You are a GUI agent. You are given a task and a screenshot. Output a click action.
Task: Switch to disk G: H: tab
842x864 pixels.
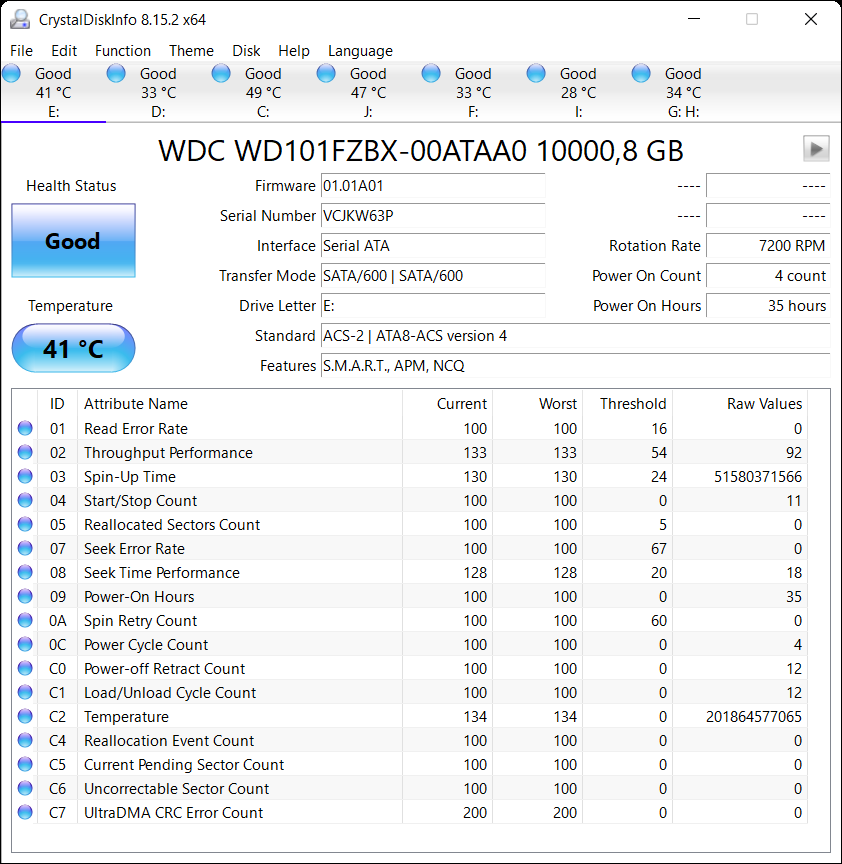pos(683,92)
